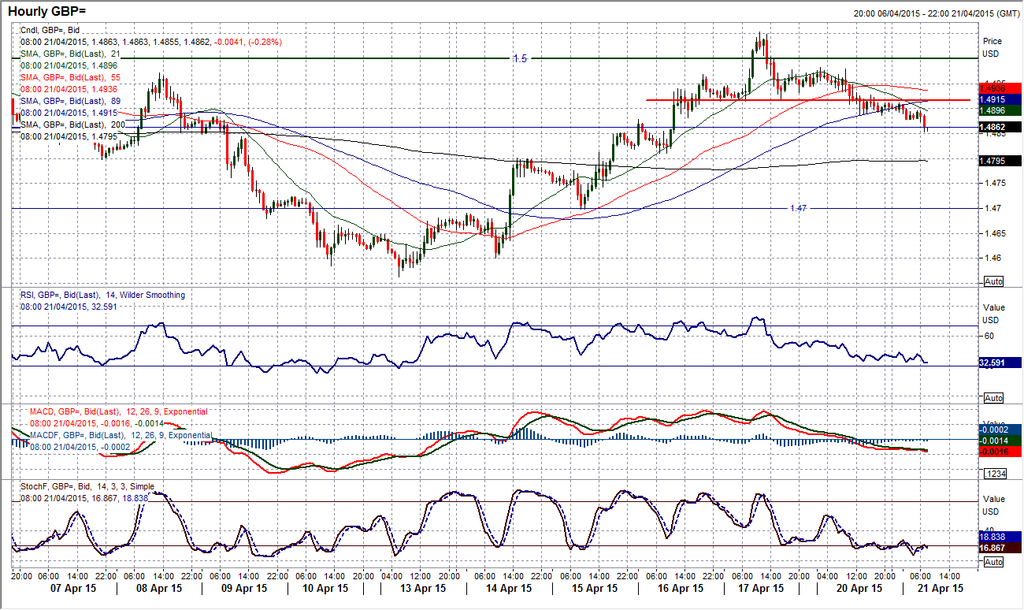Screen dimensions: 1024x610
Task: Click the Auto button on the price chart panel
Action: click(993, 281)
